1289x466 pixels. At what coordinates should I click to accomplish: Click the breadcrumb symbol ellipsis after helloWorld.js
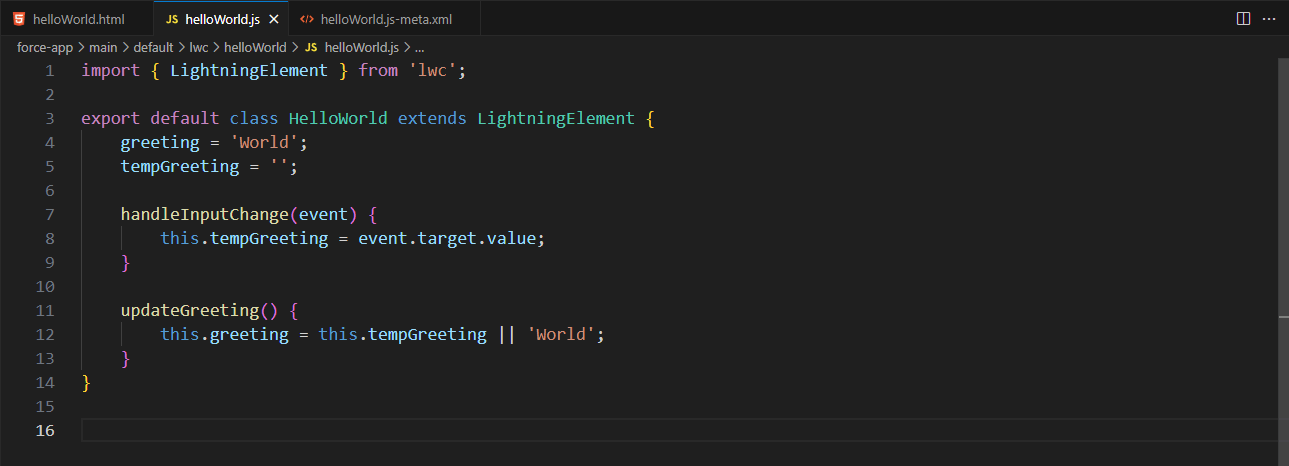coord(419,47)
